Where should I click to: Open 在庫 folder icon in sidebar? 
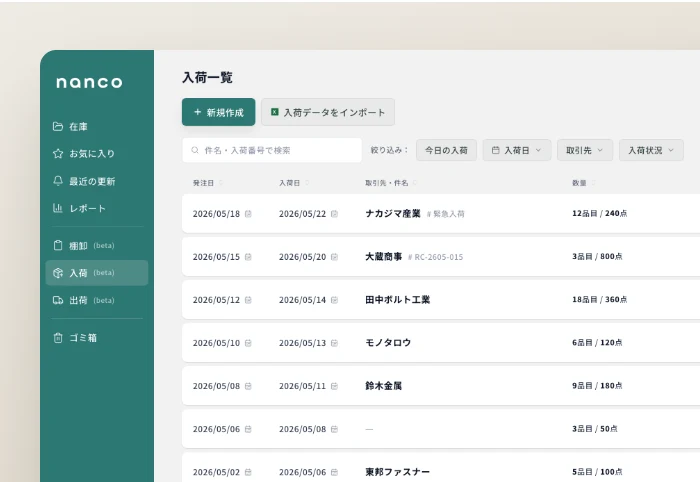pos(58,126)
